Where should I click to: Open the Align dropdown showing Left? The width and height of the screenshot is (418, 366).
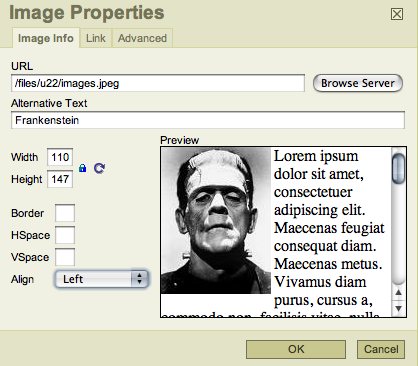coord(101,279)
